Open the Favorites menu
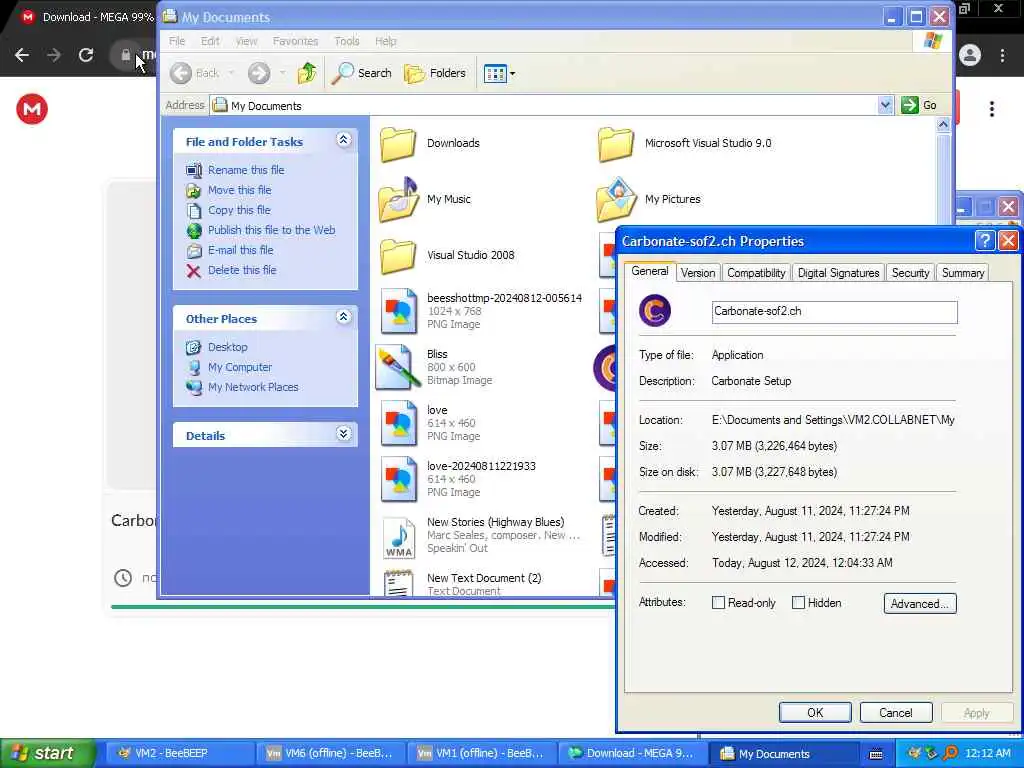 (295, 41)
